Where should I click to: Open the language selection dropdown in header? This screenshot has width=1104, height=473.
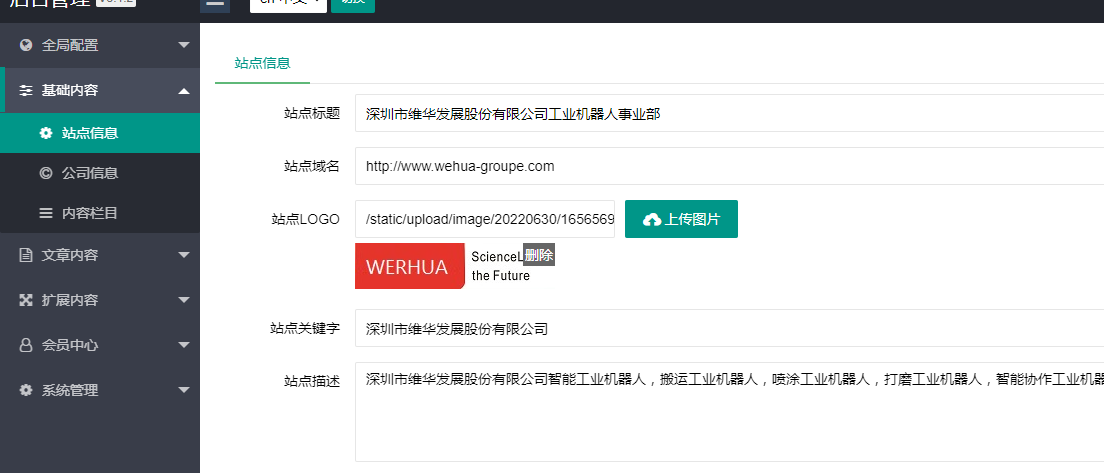coord(288,4)
